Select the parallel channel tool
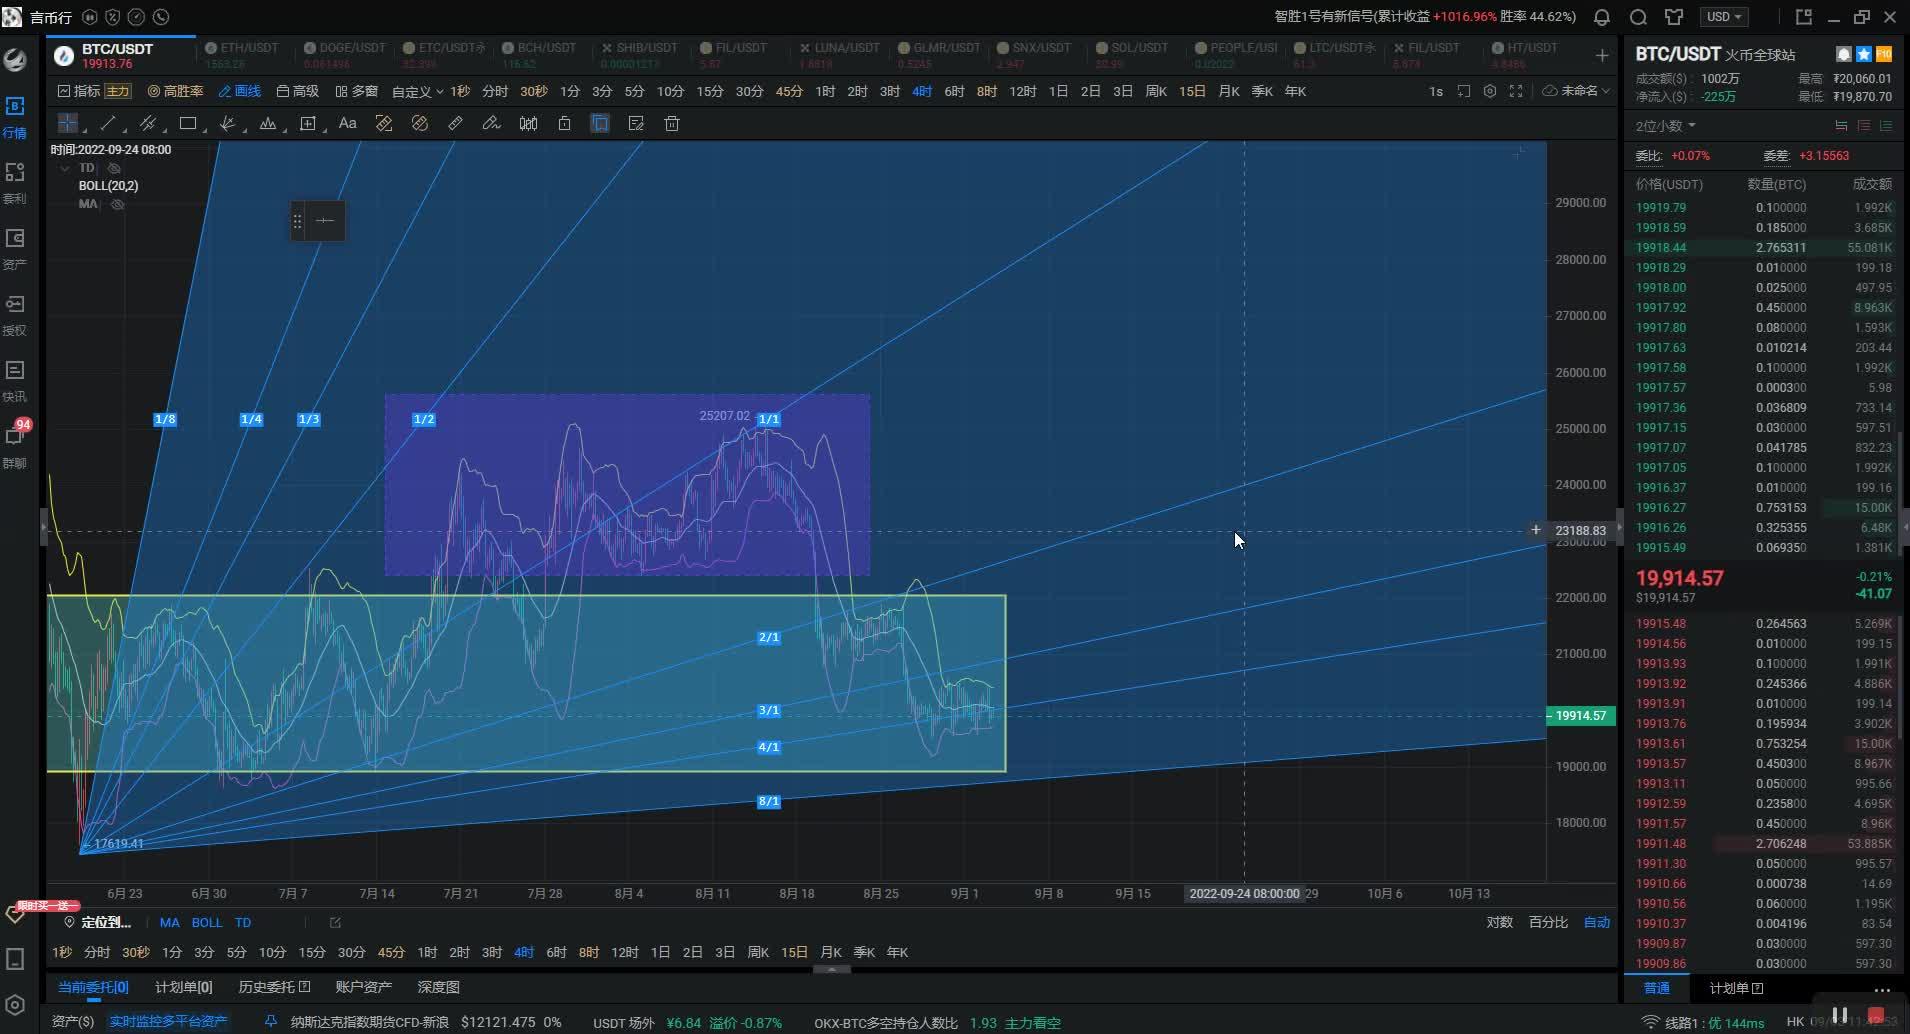This screenshot has width=1910, height=1034. click(x=148, y=123)
